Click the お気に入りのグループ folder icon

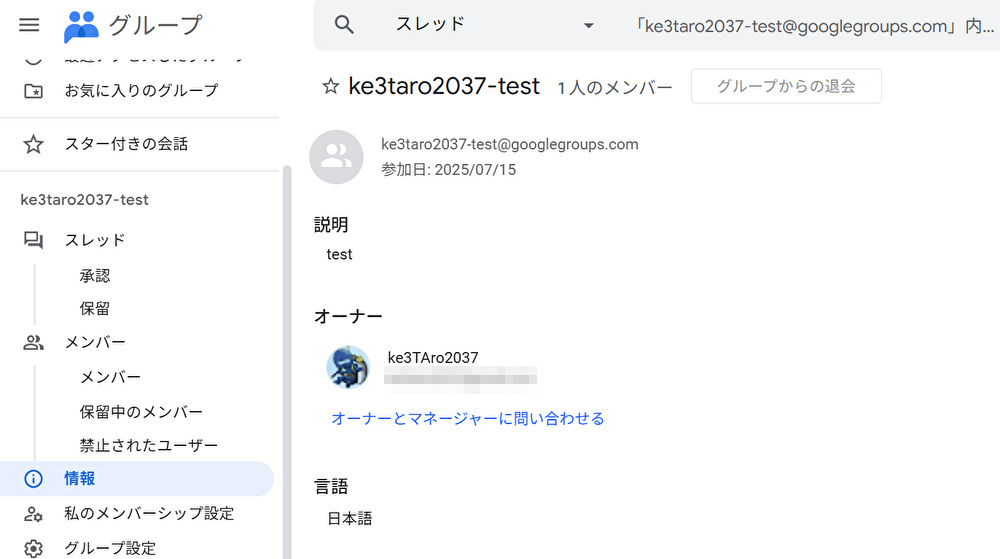(x=33, y=91)
